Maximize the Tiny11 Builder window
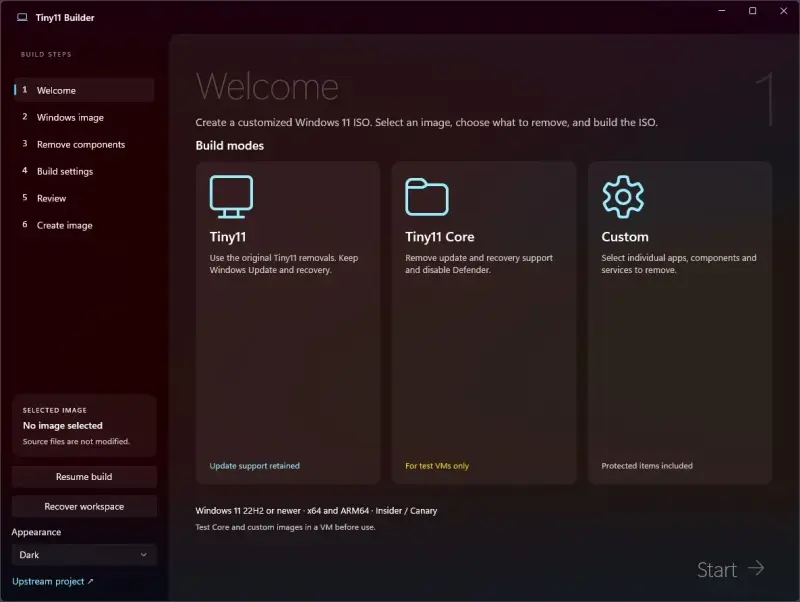 coord(753,11)
